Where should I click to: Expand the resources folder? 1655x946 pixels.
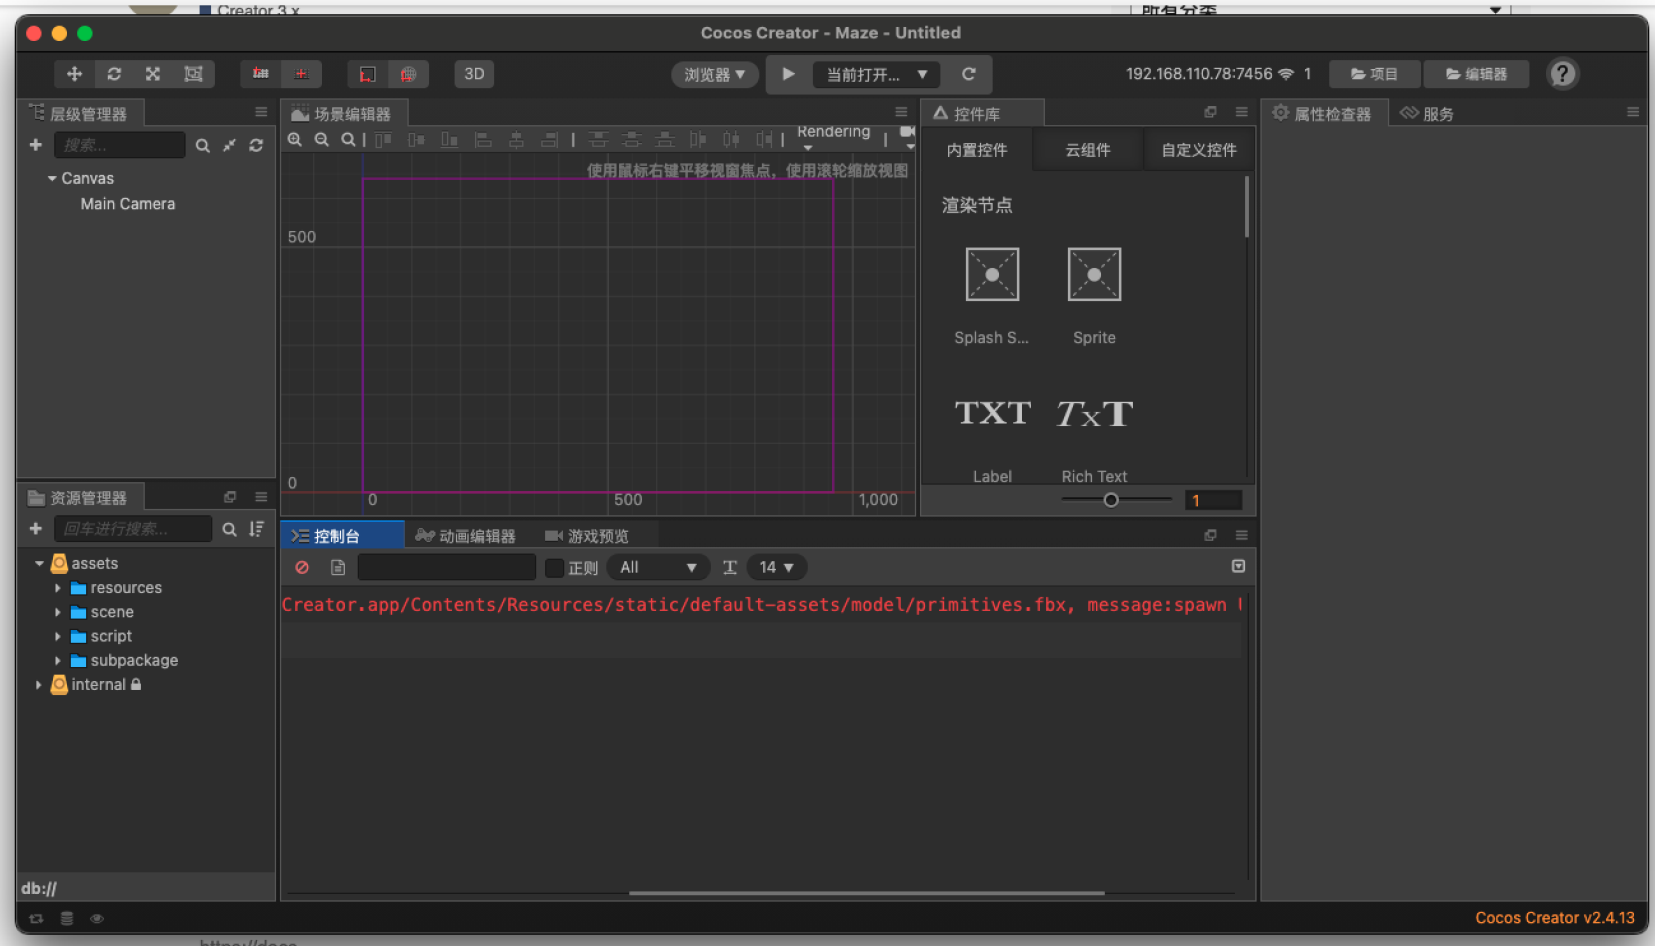point(57,588)
